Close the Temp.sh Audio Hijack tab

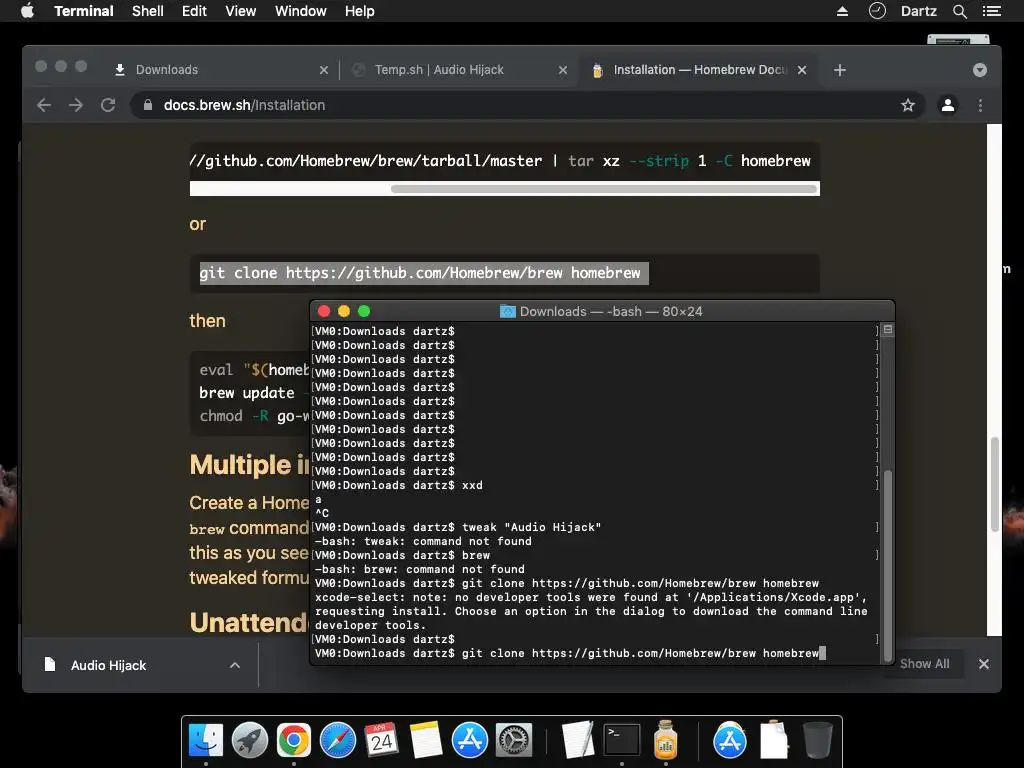[563, 70]
